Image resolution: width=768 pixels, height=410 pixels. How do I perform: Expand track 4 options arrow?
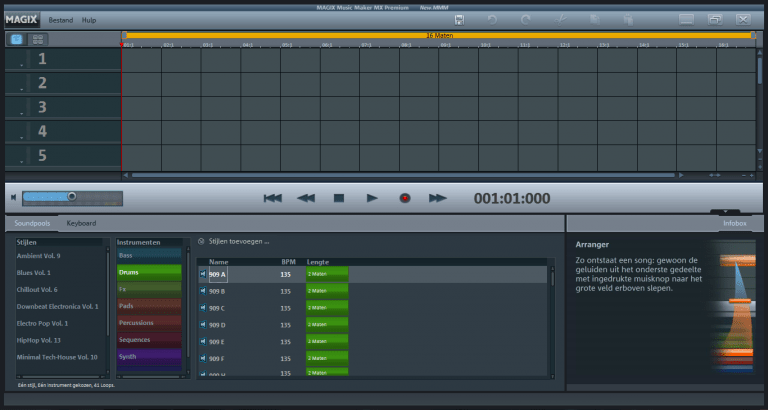[x=22, y=138]
